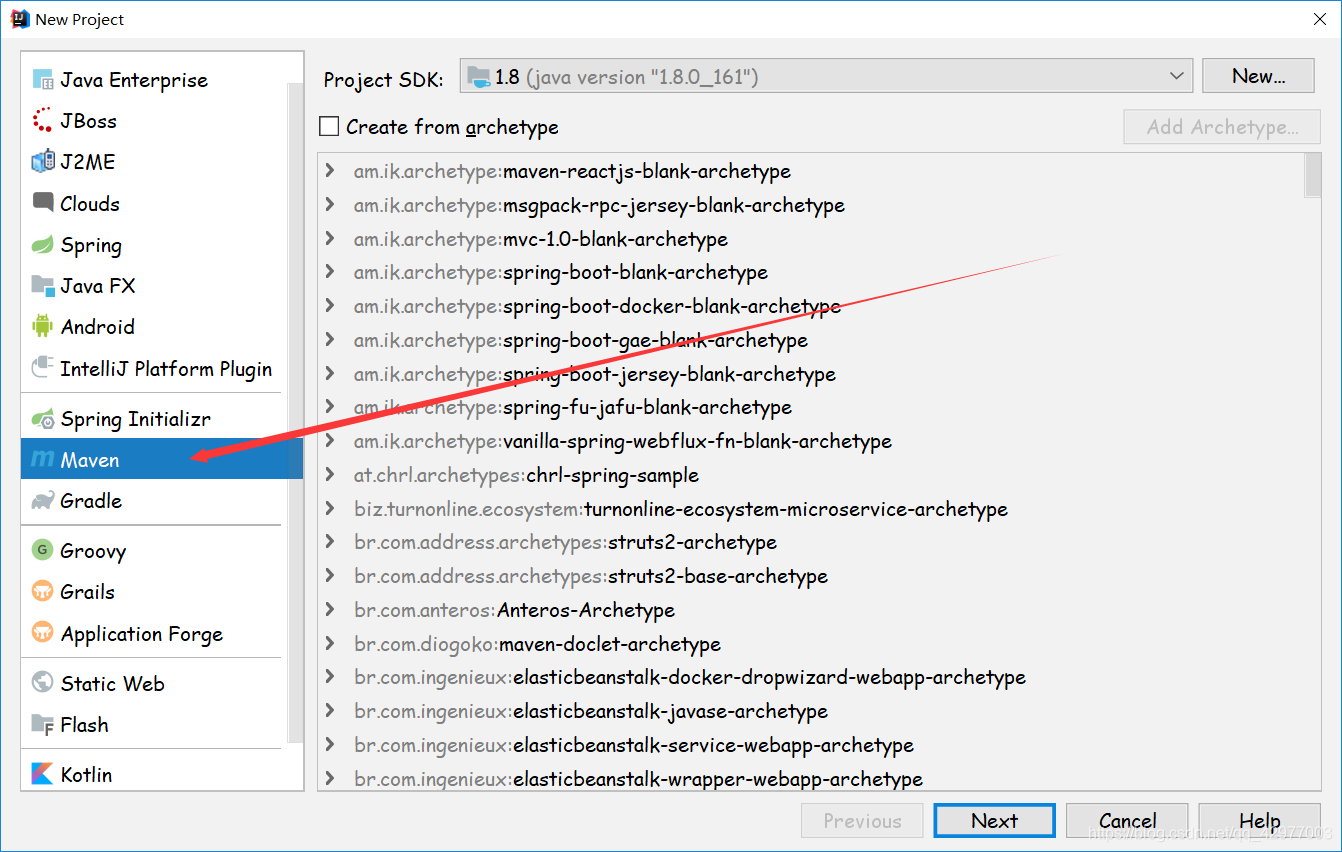Expand chrl-spring-sample entry
The height and width of the screenshot is (852, 1342).
pyautogui.click(x=330, y=475)
